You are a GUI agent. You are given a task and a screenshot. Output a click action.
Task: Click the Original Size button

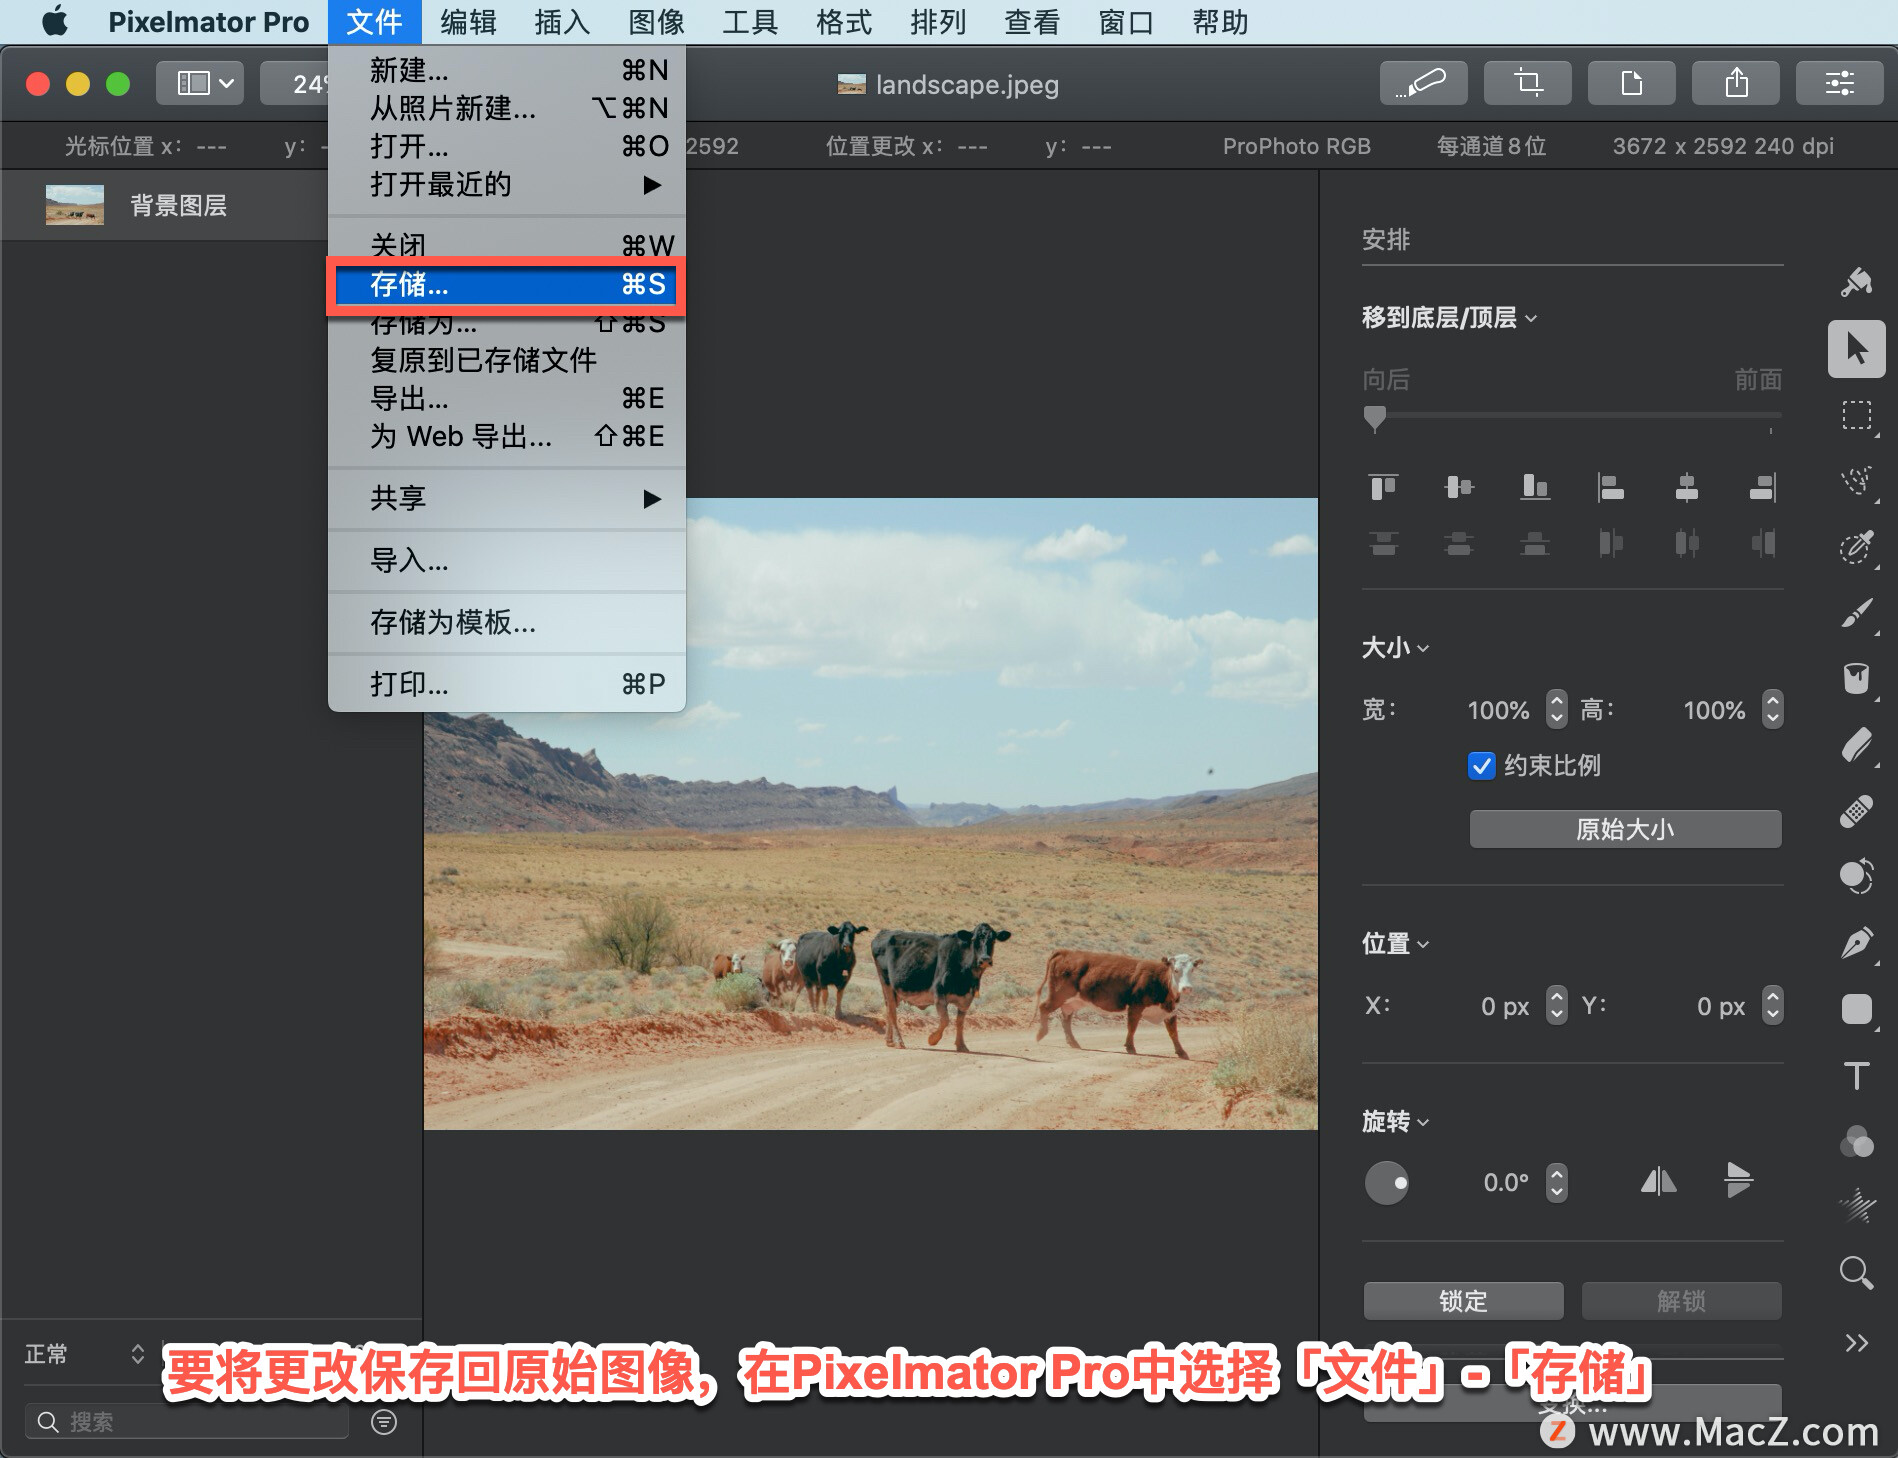[1625, 829]
